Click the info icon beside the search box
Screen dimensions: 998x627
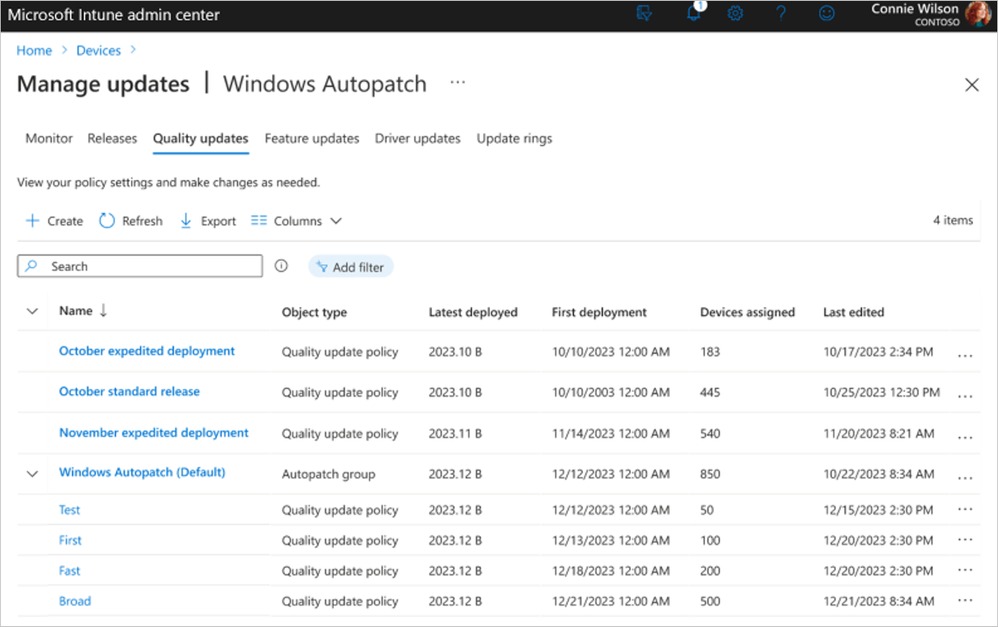coord(281,265)
